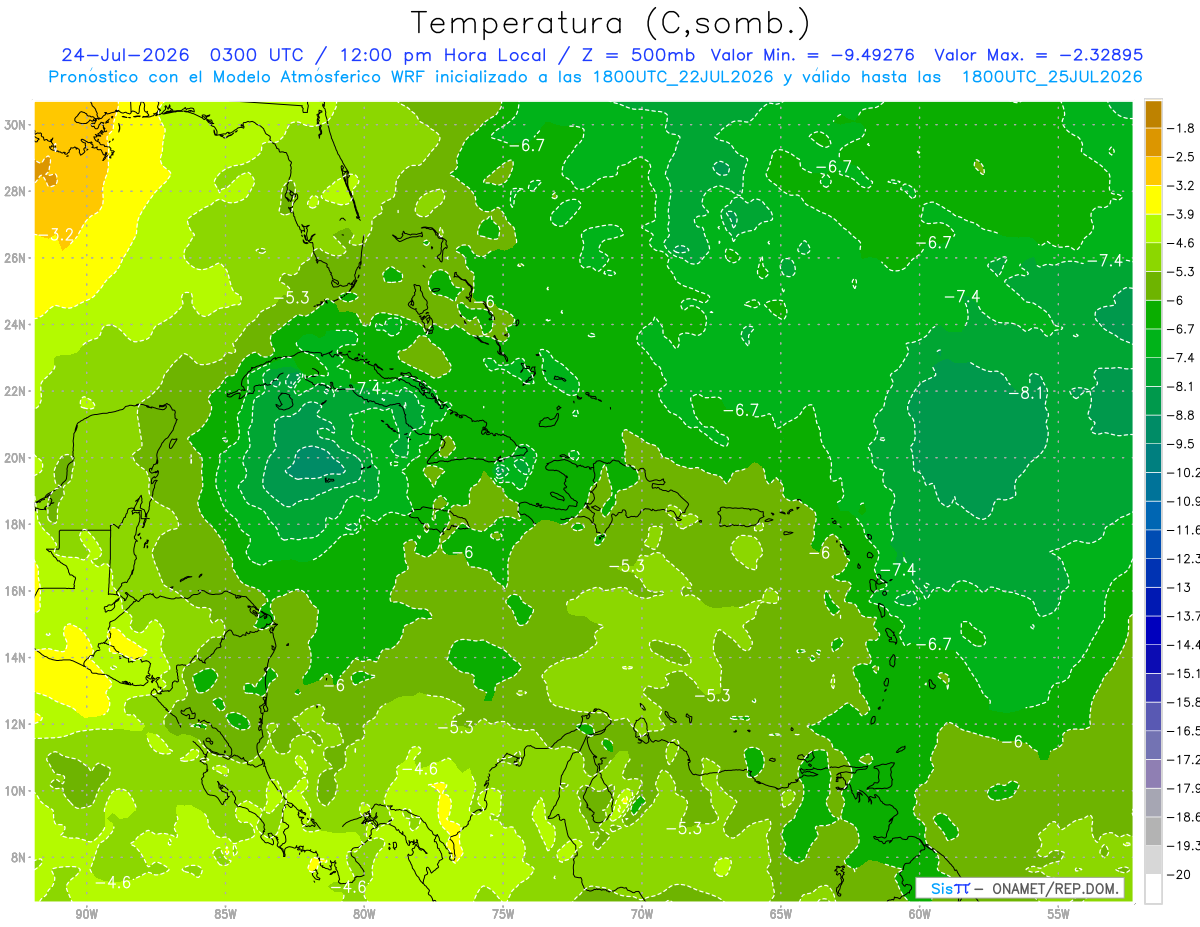Click the '-1.8' colorbar scale label
Screen dimensions: 1200x927
[x=1181, y=128]
